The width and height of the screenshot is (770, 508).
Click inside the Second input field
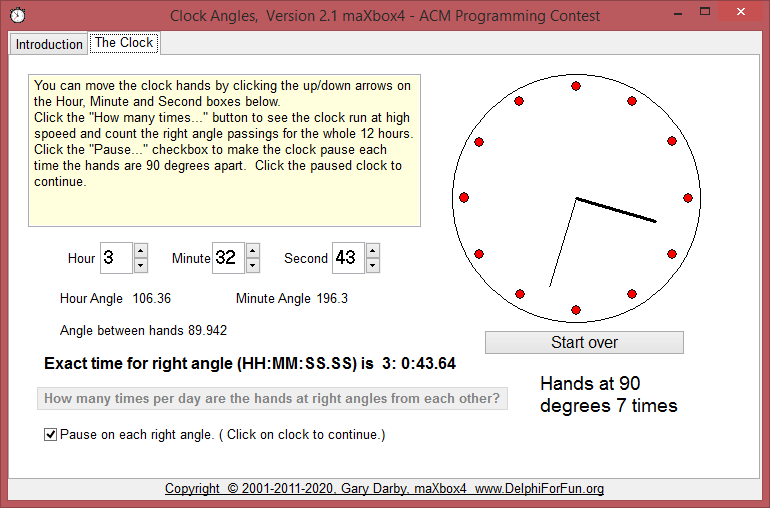346,258
